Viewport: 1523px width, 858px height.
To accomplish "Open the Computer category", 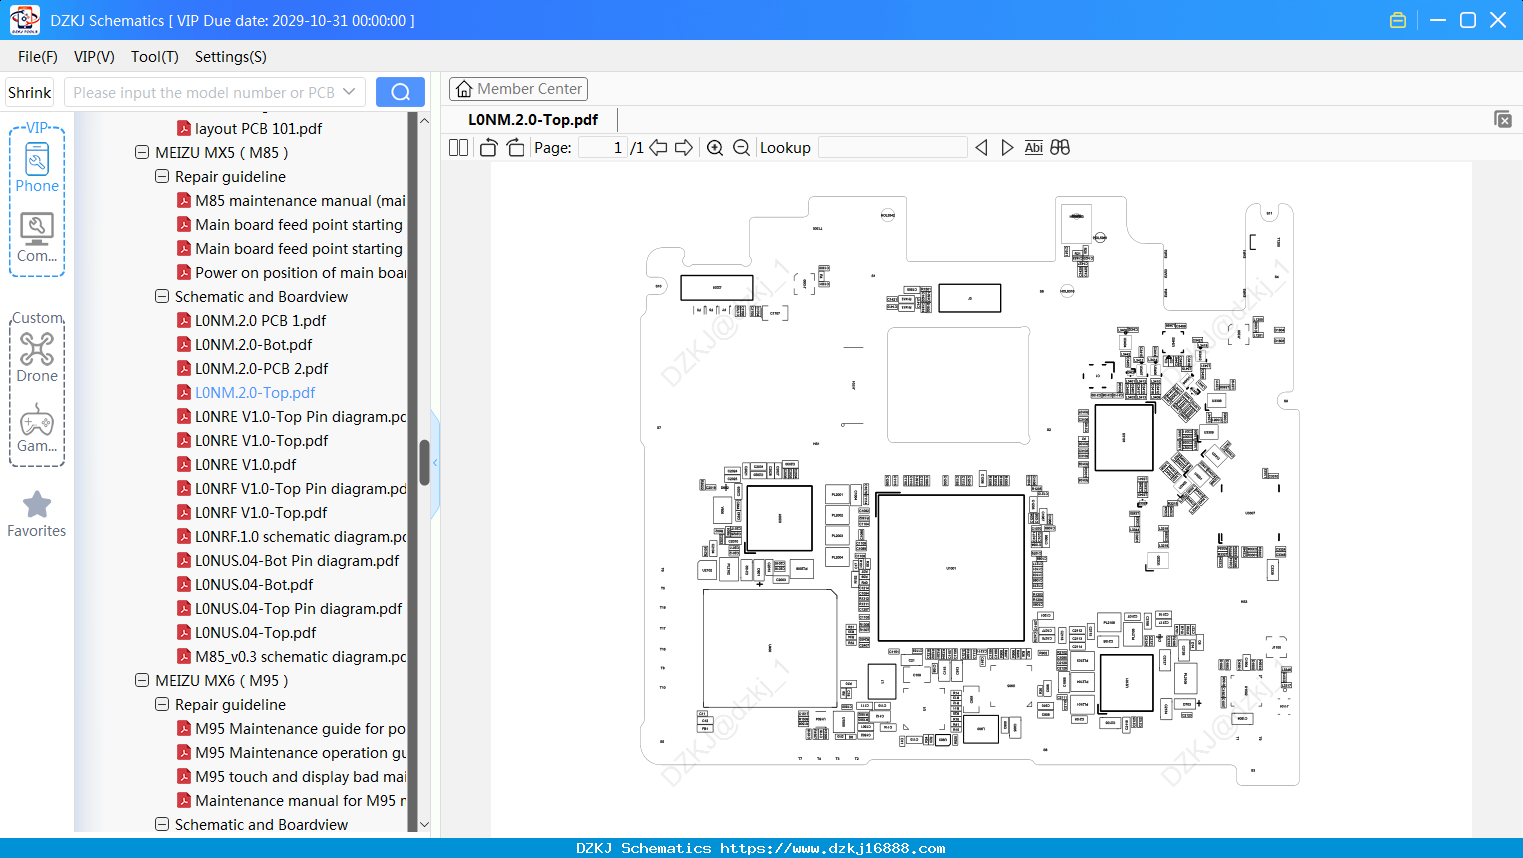I will tap(37, 238).
